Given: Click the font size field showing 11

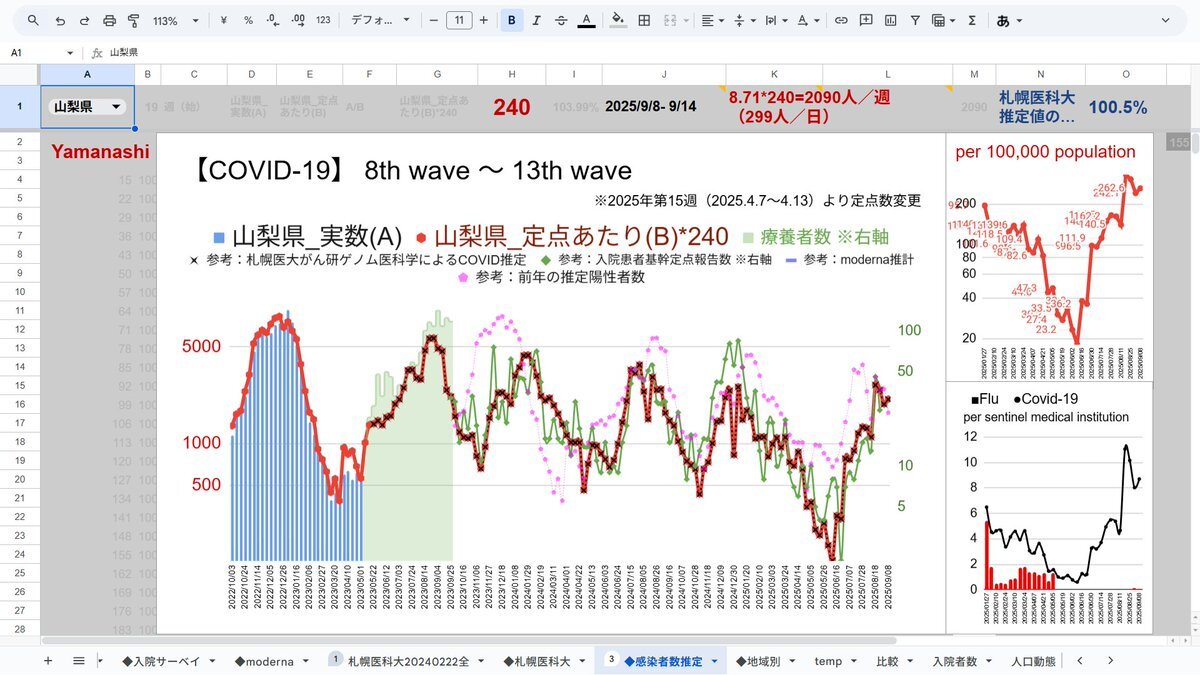Looking at the screenshot, I should 459,20.
